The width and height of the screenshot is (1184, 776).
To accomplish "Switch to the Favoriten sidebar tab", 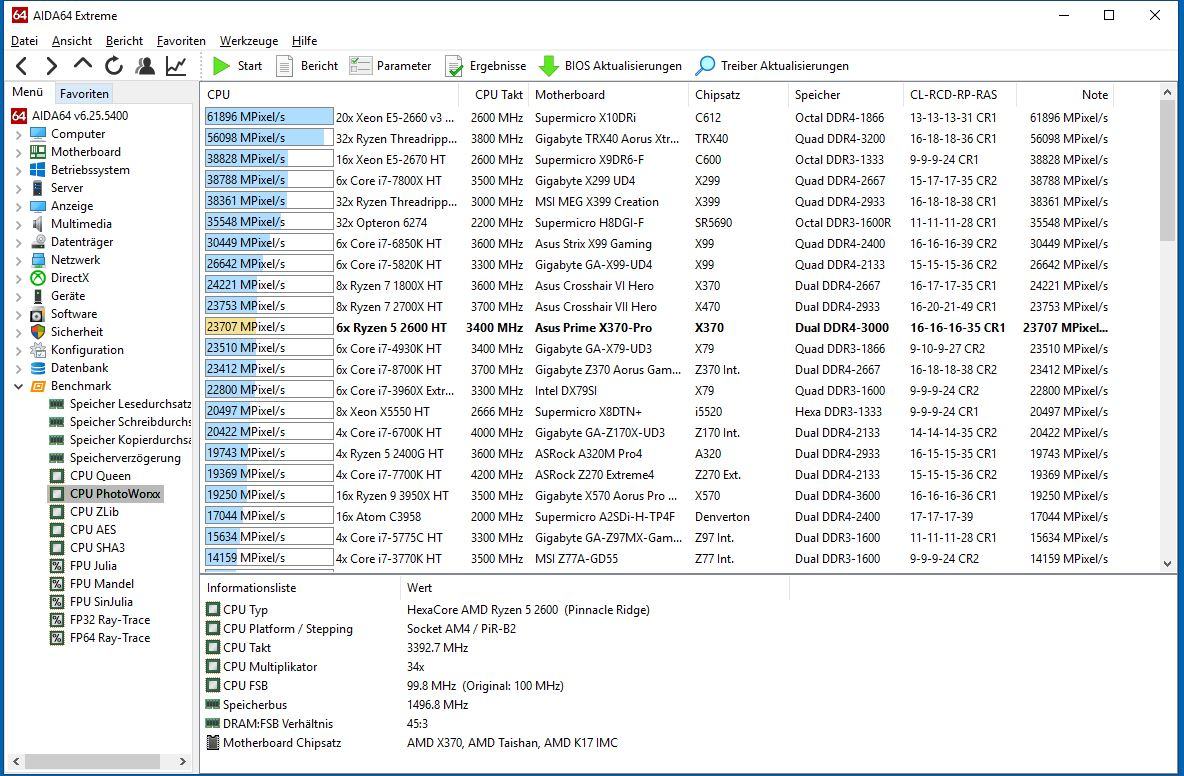I will click(x=85, y=94).
